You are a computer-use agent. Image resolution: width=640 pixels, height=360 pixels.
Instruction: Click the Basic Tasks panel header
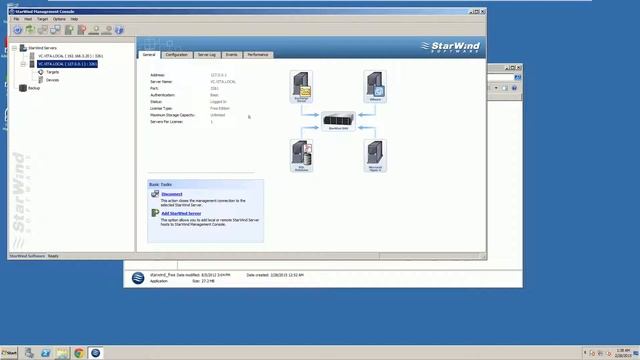(205, 184)
